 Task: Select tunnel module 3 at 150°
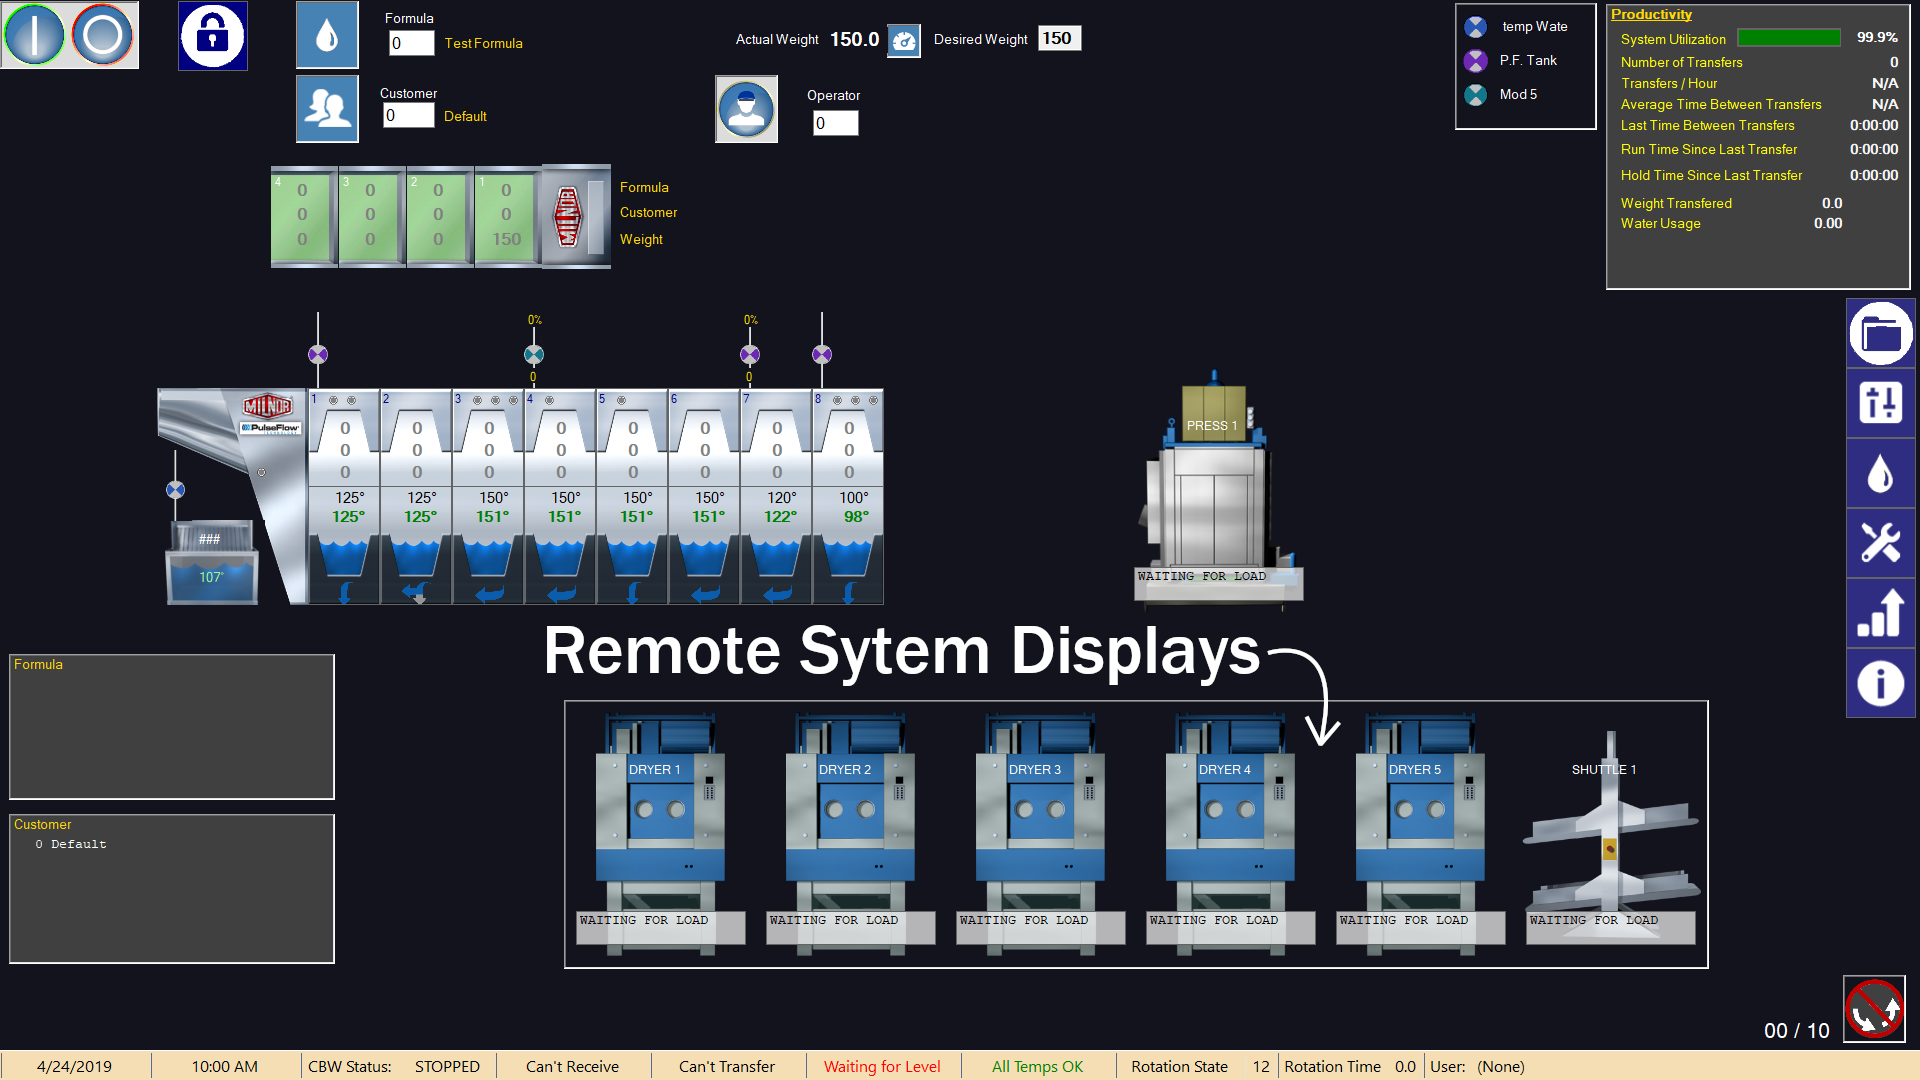click(489, 497)
